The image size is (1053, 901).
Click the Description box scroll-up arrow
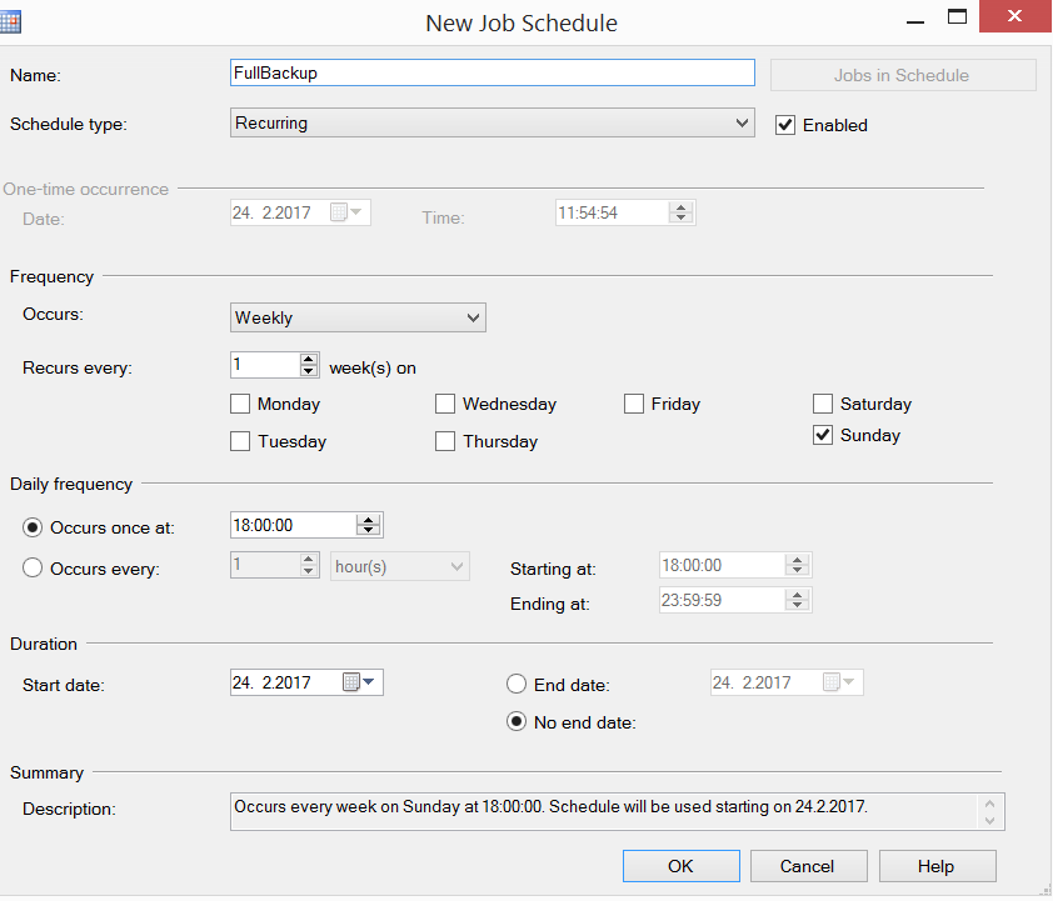990,800
